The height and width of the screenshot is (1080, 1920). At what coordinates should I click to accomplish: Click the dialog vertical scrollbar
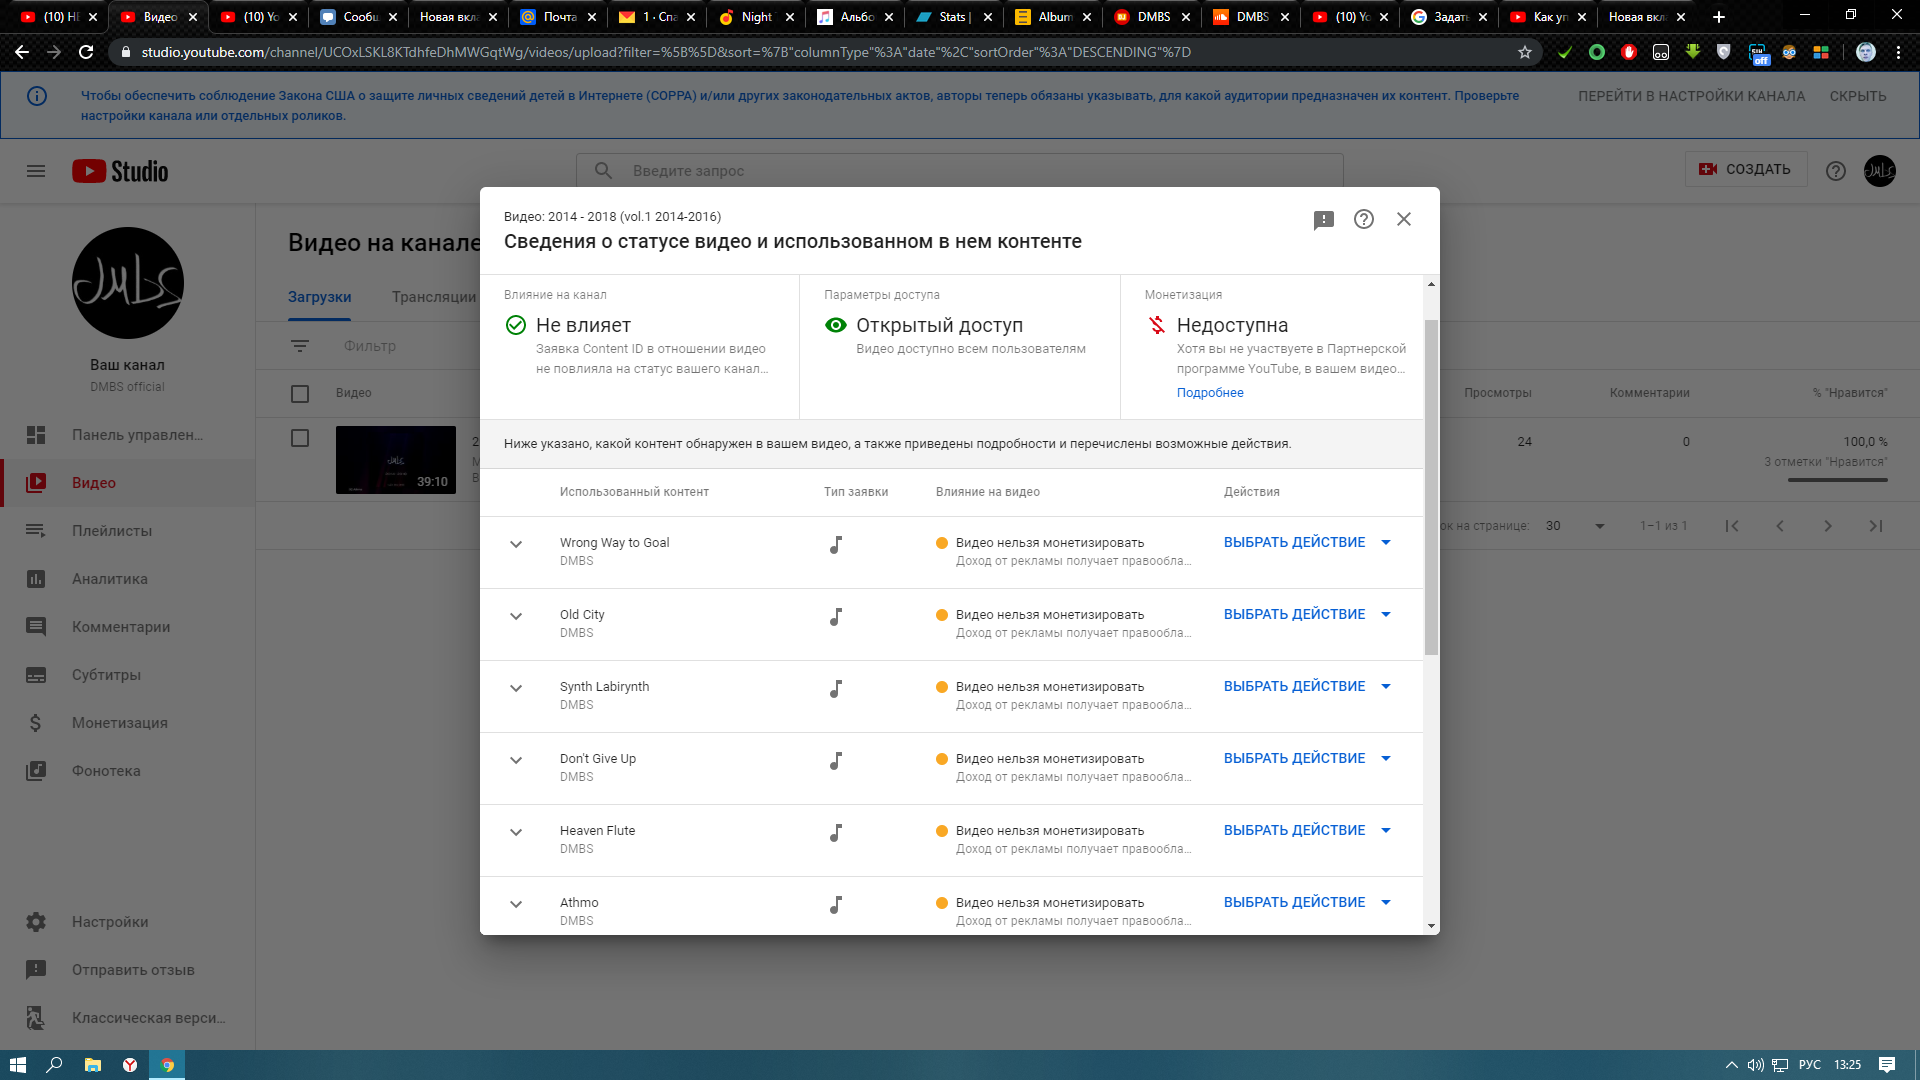[x=1431, y=487]
